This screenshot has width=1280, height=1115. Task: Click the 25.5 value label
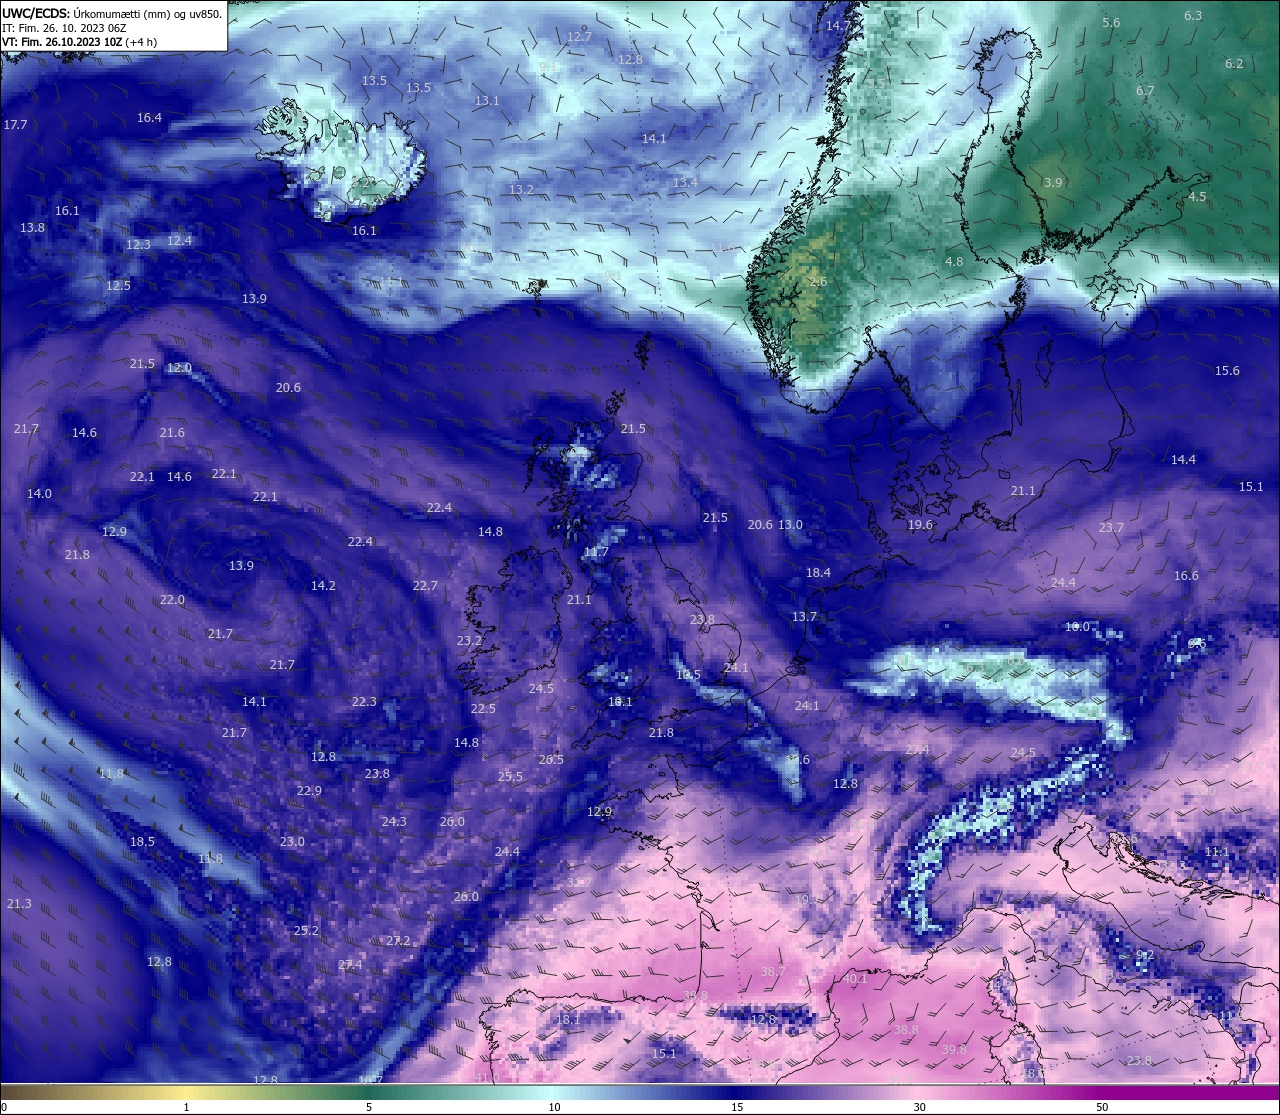click(510, 777)
